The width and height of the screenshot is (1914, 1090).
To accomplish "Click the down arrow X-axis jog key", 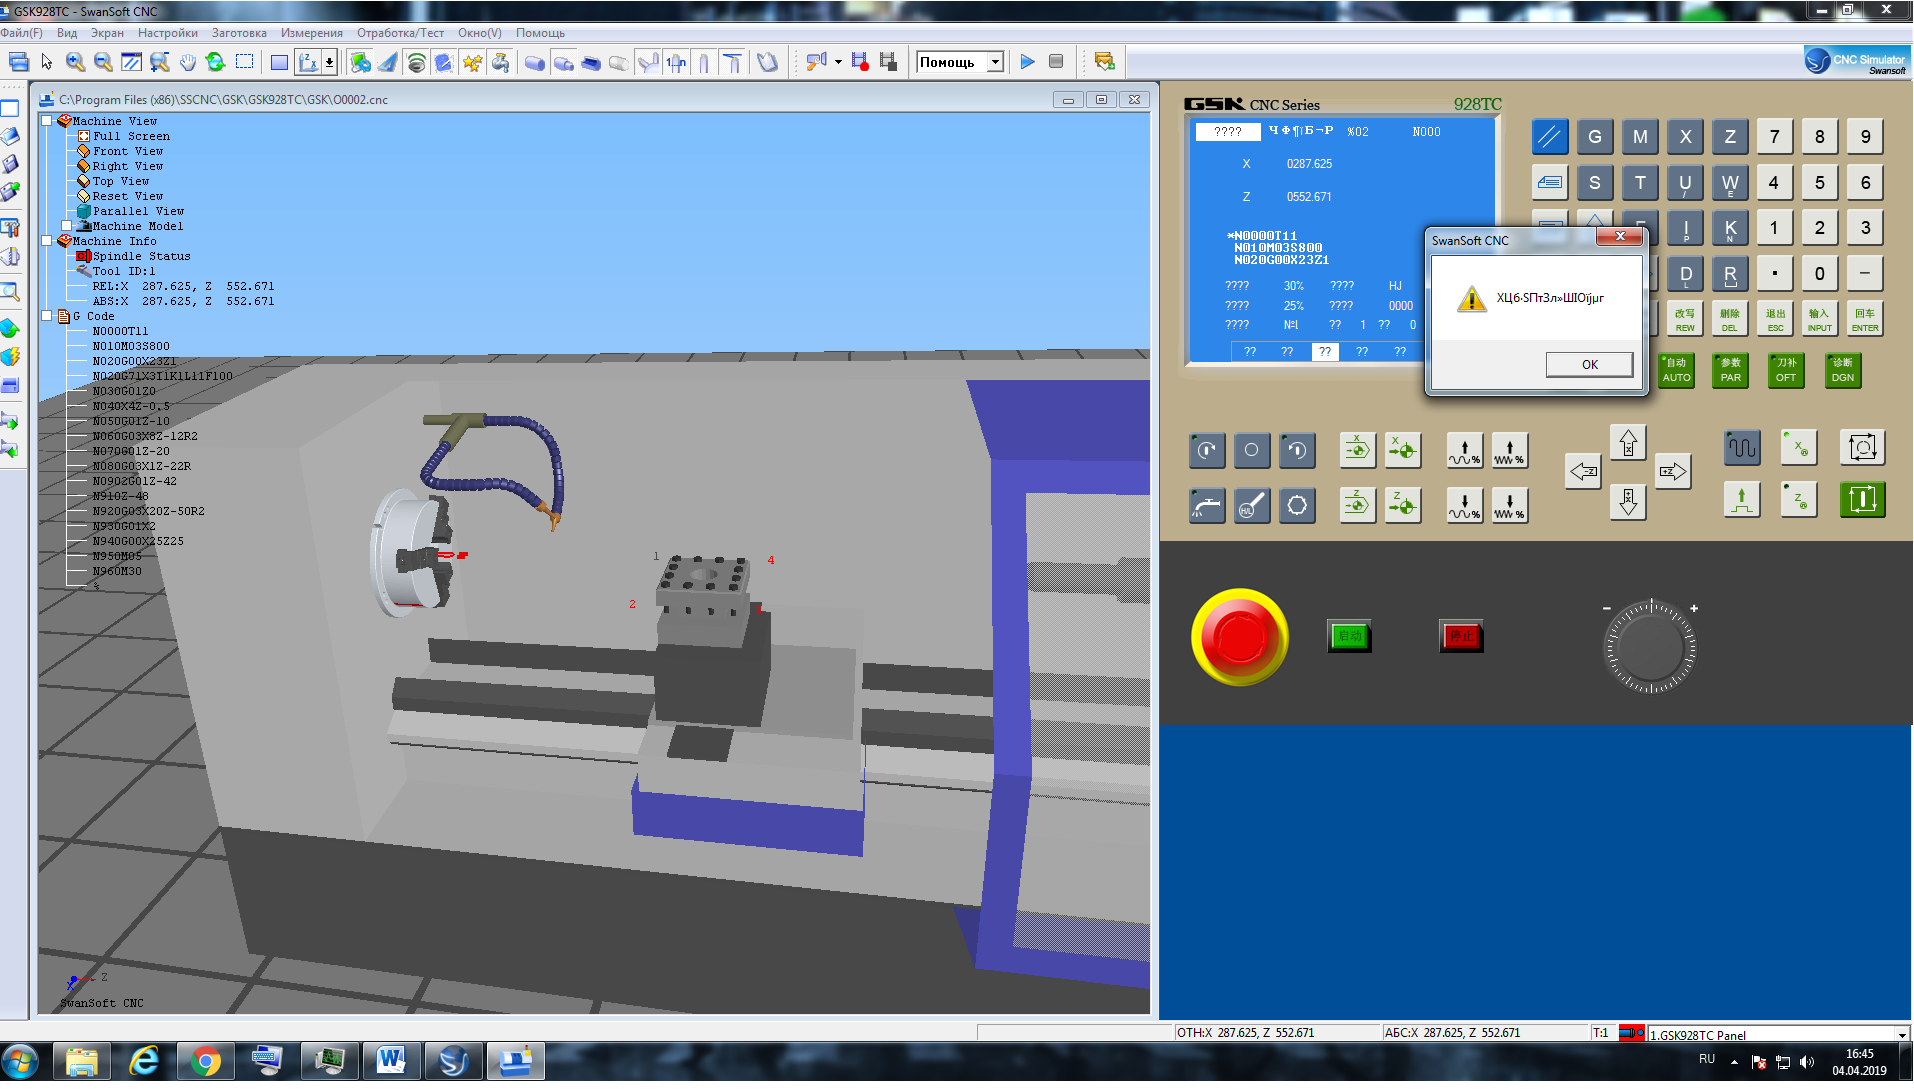I will click(1628, 502).
